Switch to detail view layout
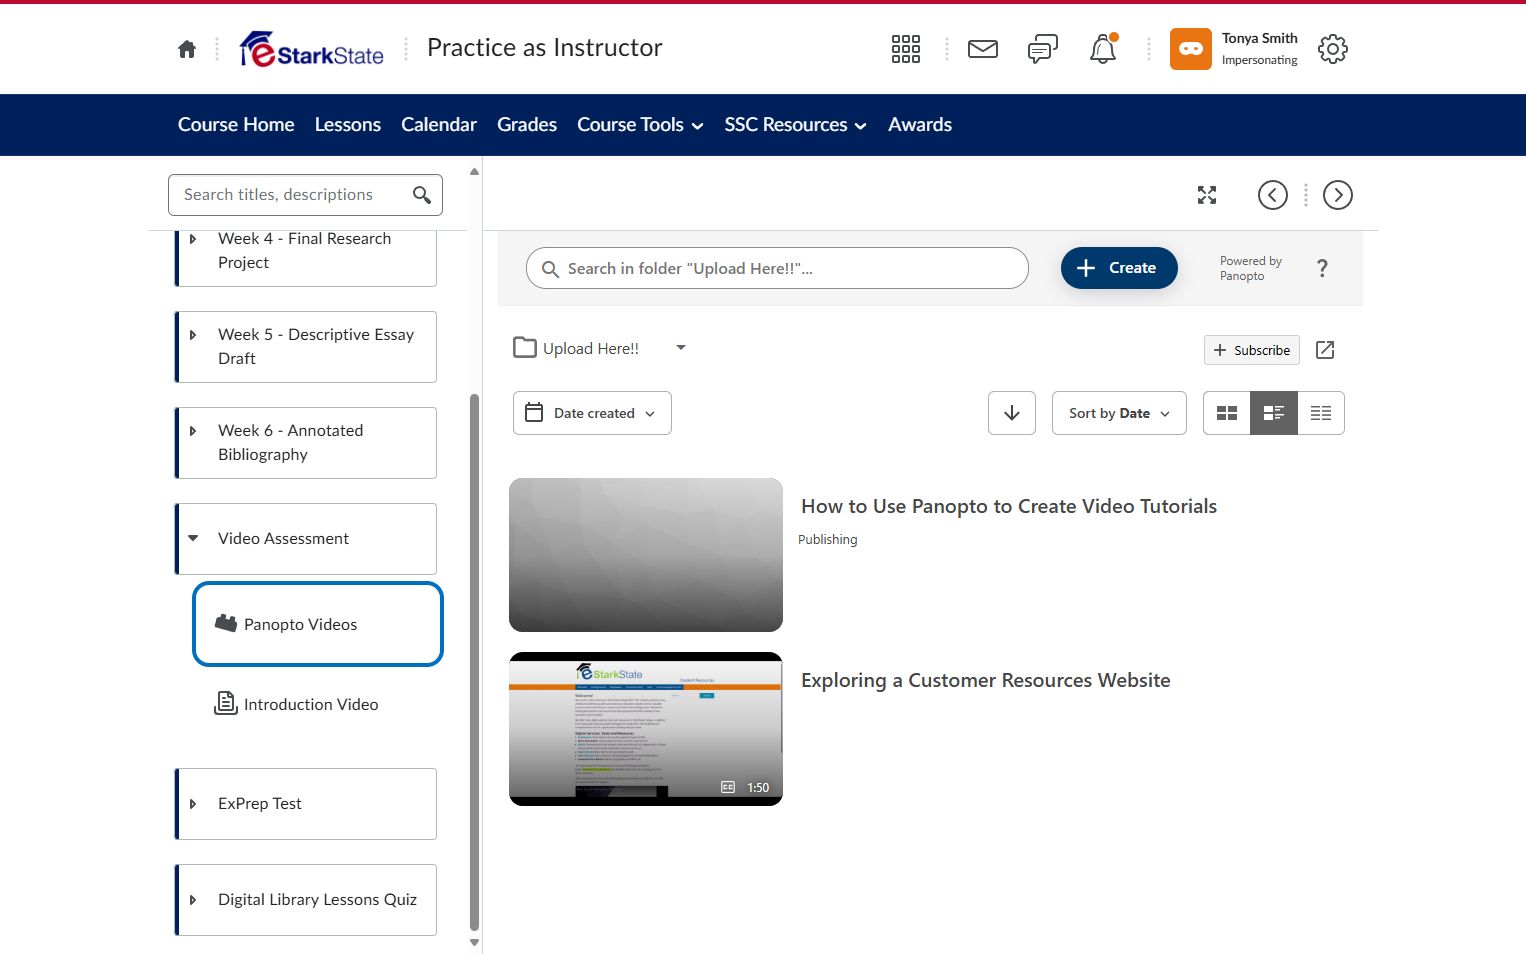 point(1274,413)
